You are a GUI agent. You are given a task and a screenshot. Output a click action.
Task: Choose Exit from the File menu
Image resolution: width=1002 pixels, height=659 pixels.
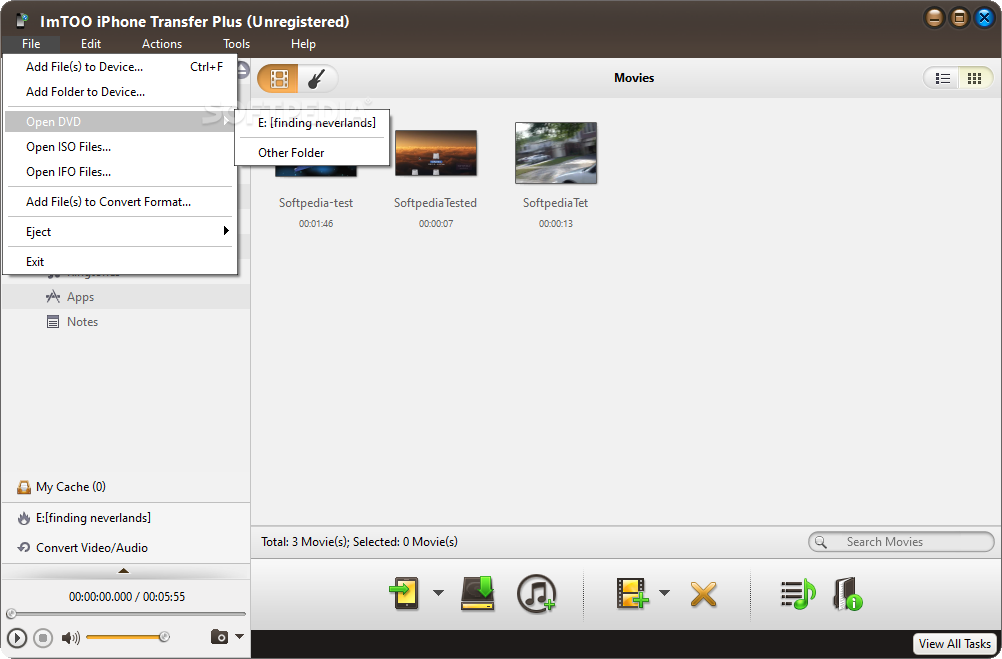pyautogui.click(x=120, y=262)
